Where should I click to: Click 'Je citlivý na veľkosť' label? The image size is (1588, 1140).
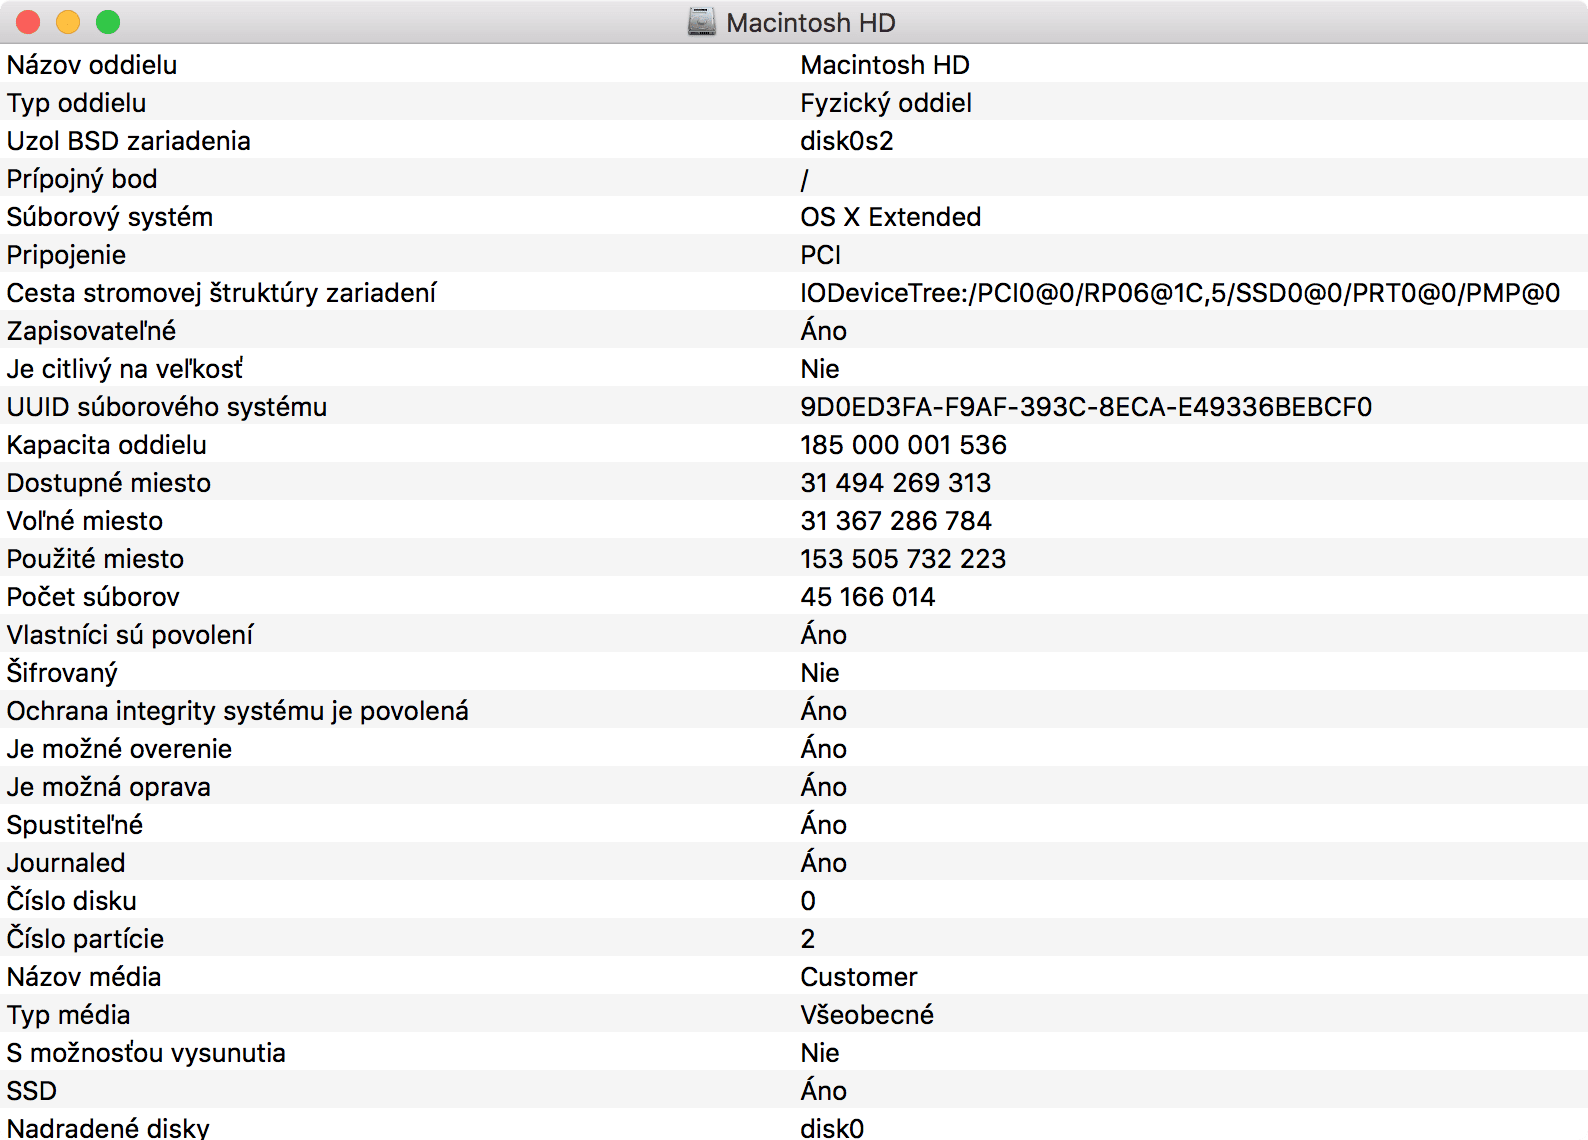tap(125, 369)
